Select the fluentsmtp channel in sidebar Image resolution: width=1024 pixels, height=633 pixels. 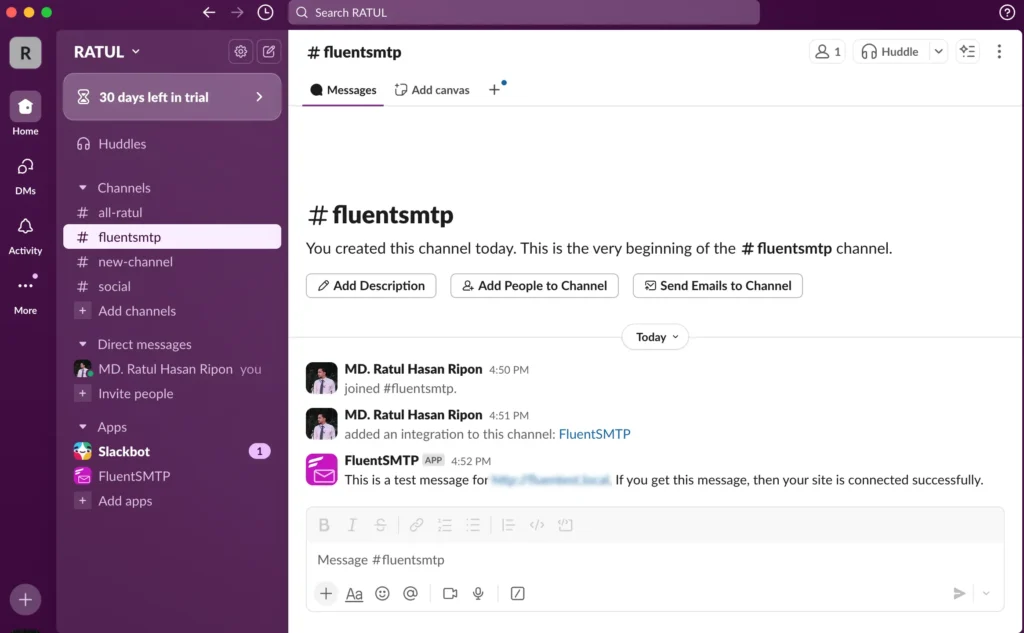(x=172, y=236)
